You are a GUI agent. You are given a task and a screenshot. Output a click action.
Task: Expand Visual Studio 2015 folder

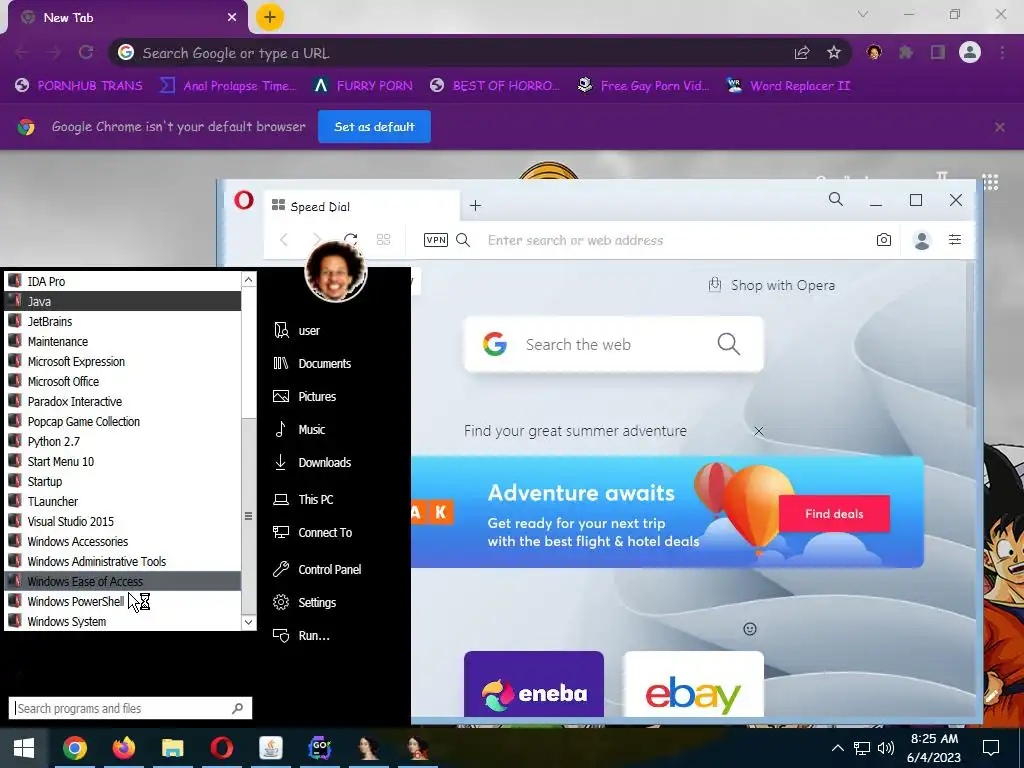tap(123, 521)
